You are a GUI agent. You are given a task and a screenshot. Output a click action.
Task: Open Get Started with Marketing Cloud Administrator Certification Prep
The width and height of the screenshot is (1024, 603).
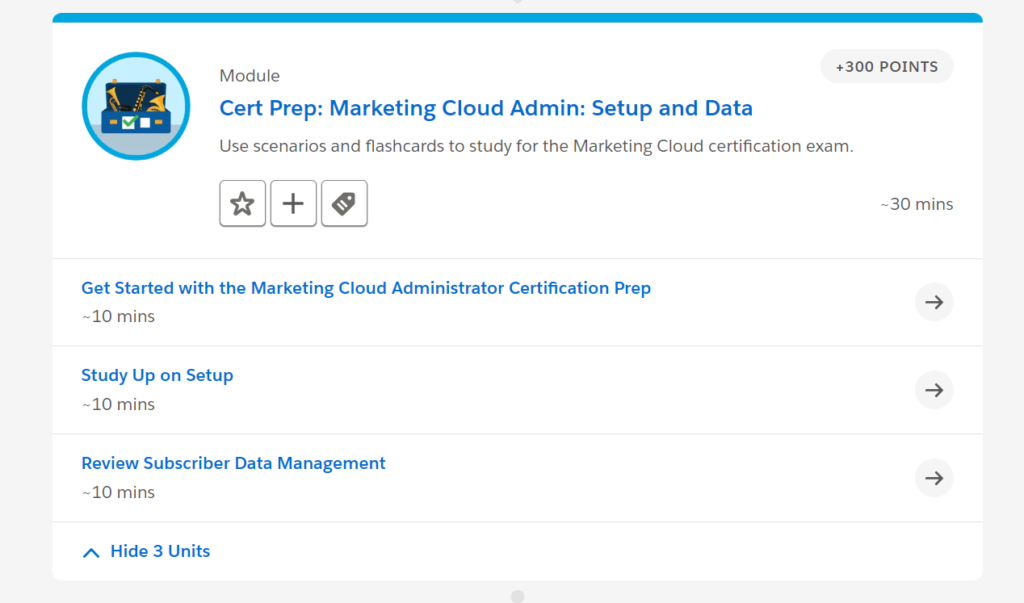click(366, 288)
